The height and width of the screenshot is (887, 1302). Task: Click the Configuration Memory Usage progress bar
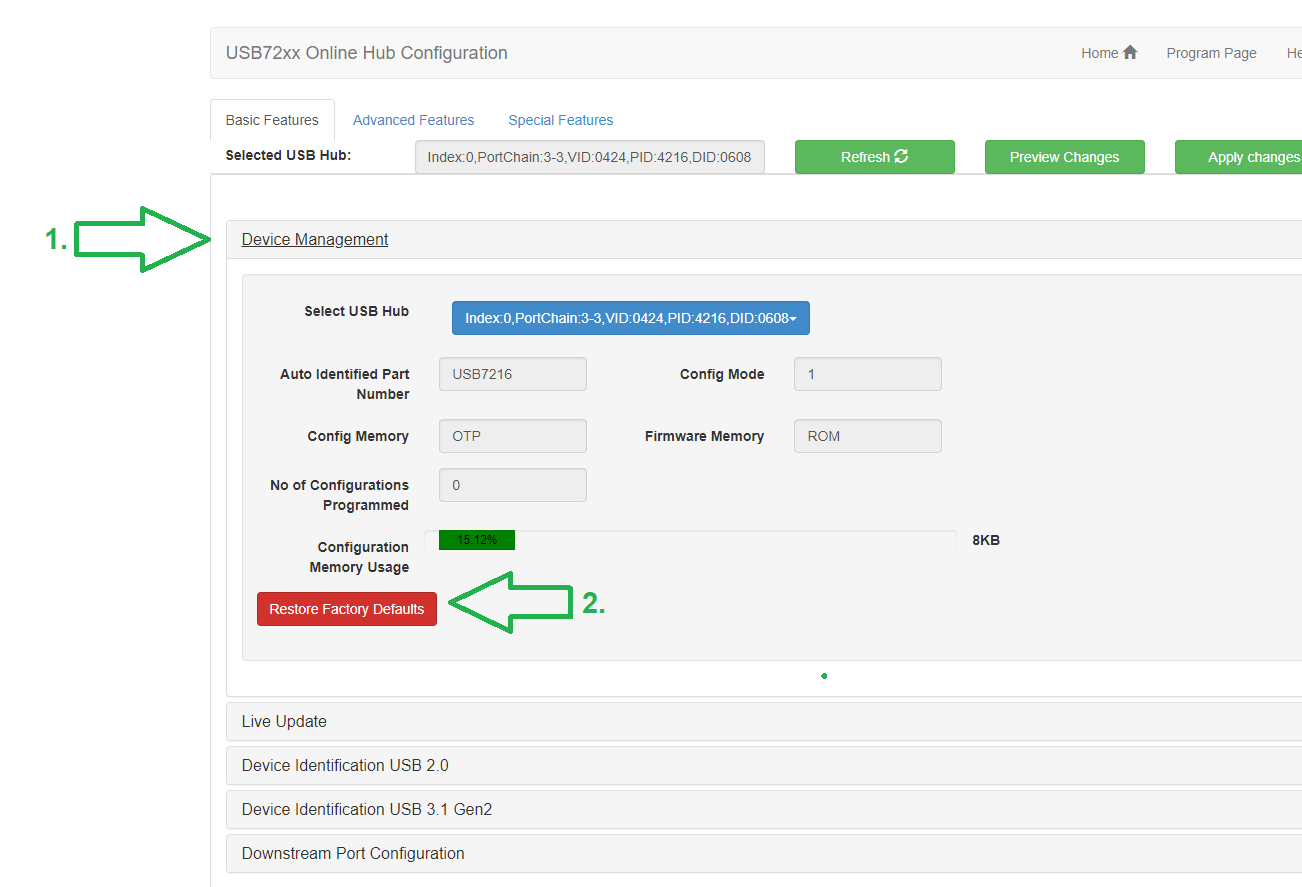point(690,540)
